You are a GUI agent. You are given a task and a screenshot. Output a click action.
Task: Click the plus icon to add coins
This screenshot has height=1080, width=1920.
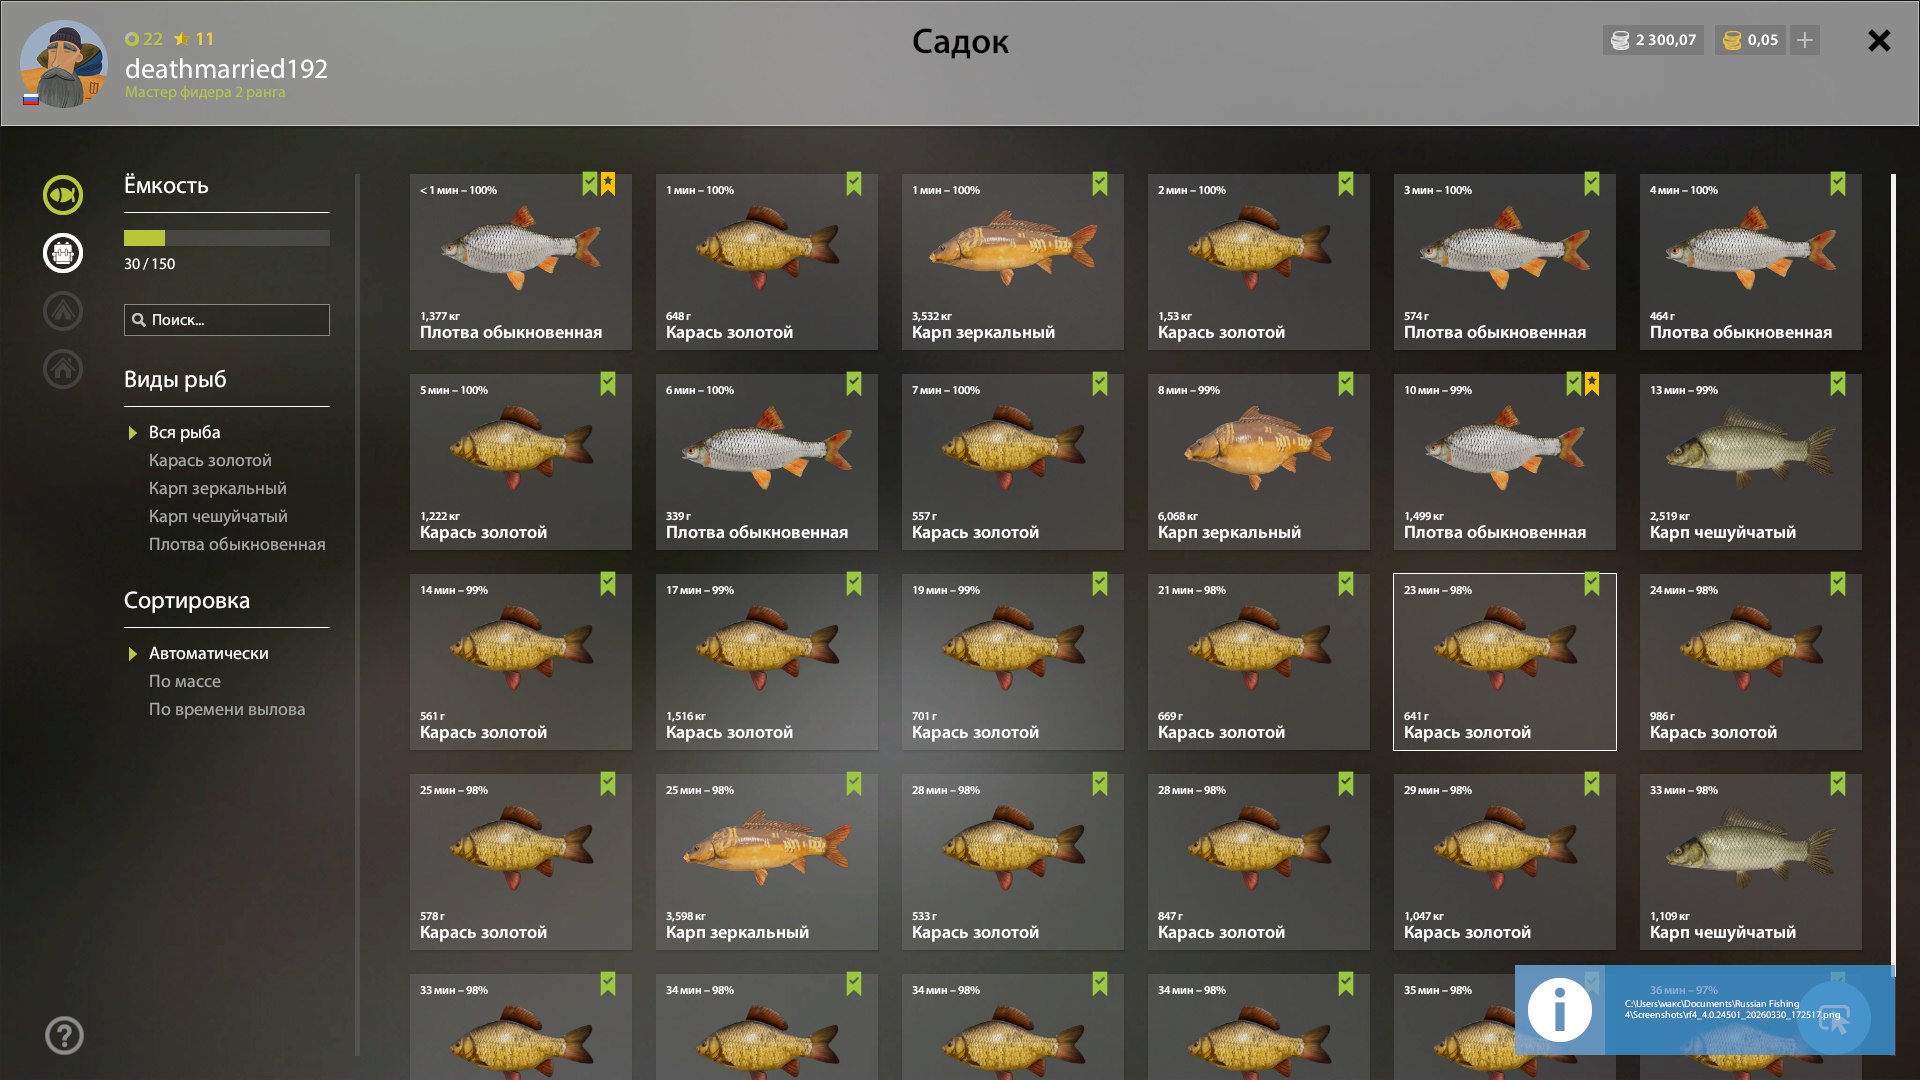click(1805, 40)
